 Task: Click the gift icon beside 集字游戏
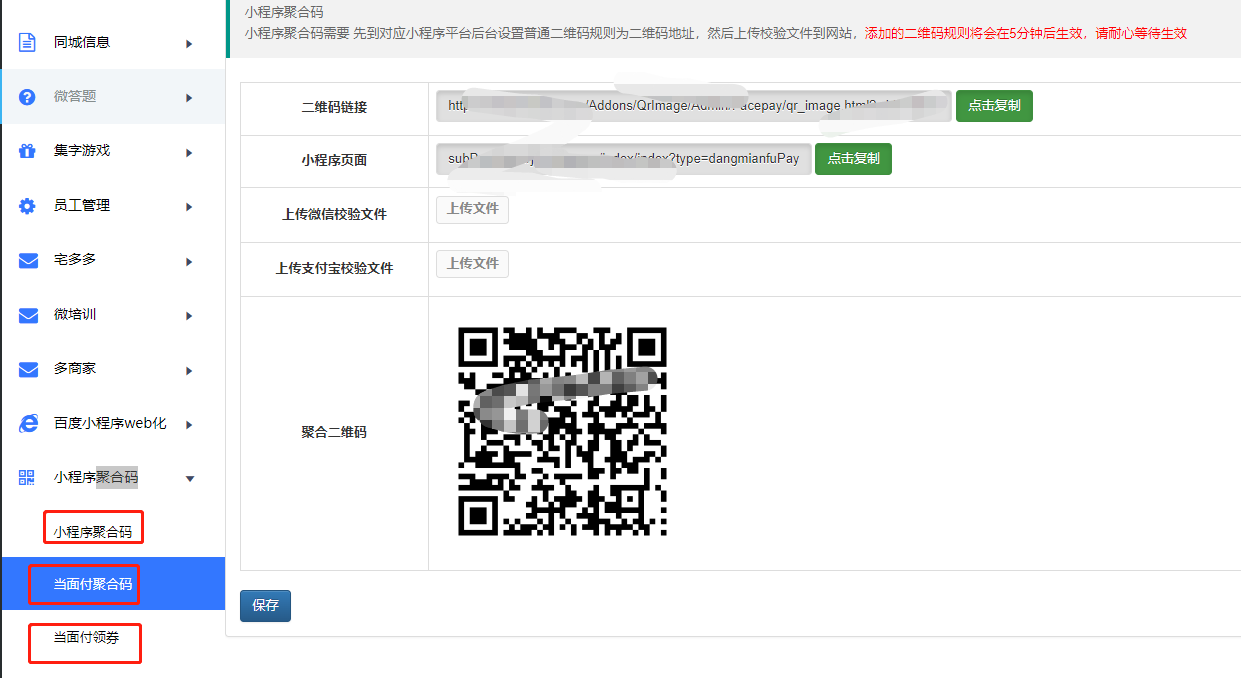click(x=28, y=151)
